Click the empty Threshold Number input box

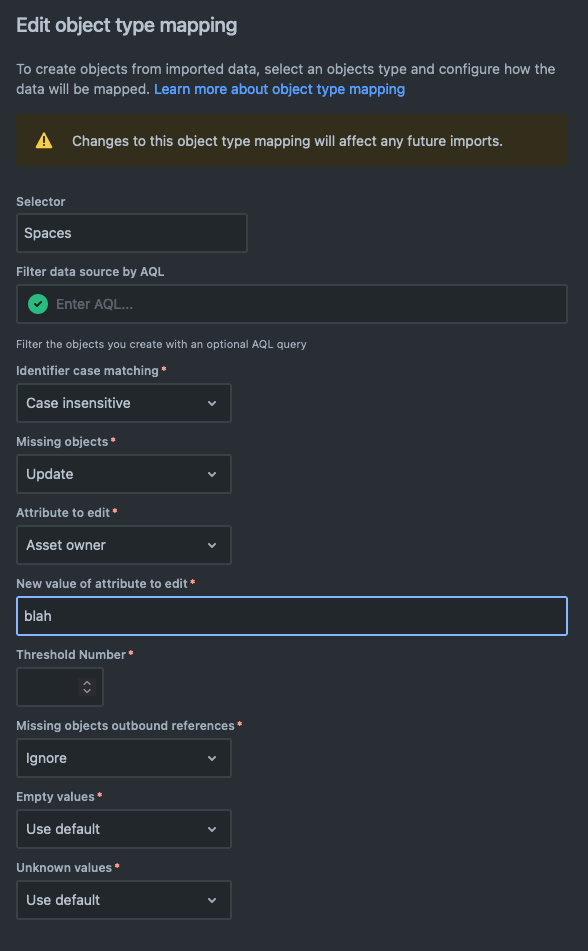[45, 686]
